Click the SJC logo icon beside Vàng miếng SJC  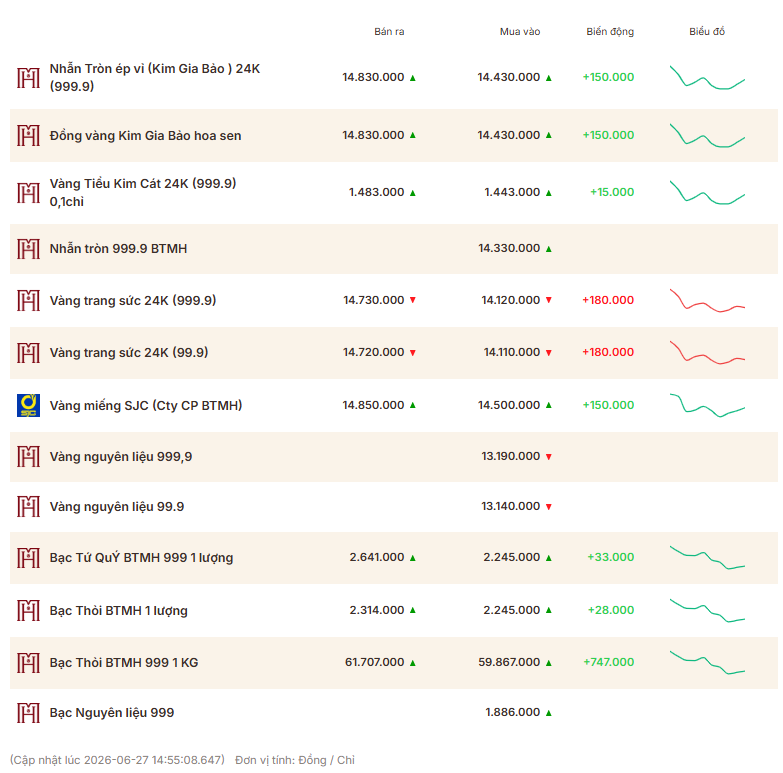pos(28,405)
